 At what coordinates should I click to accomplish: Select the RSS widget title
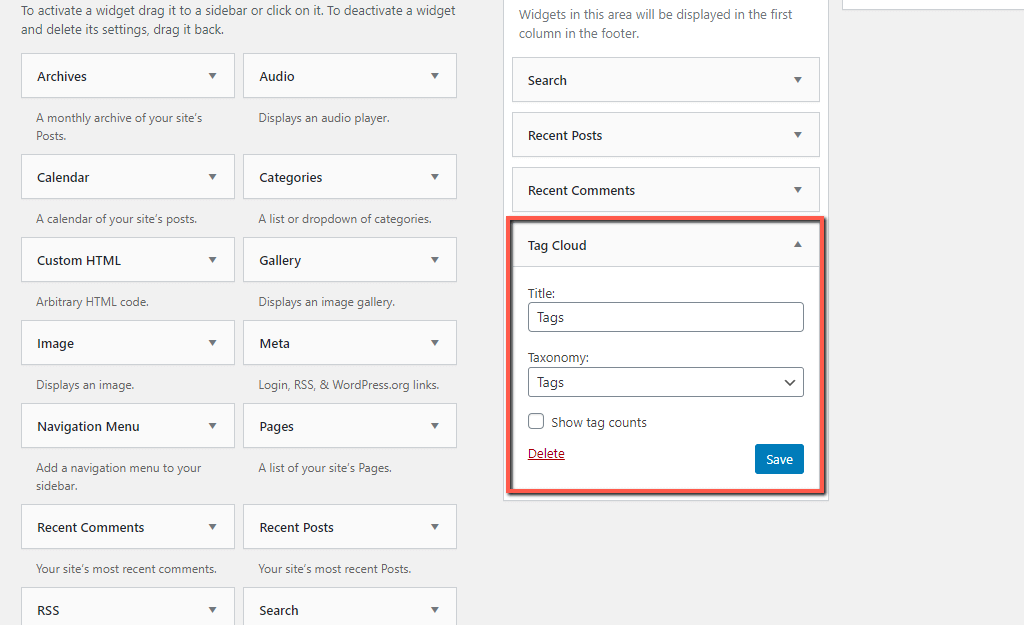48,611
